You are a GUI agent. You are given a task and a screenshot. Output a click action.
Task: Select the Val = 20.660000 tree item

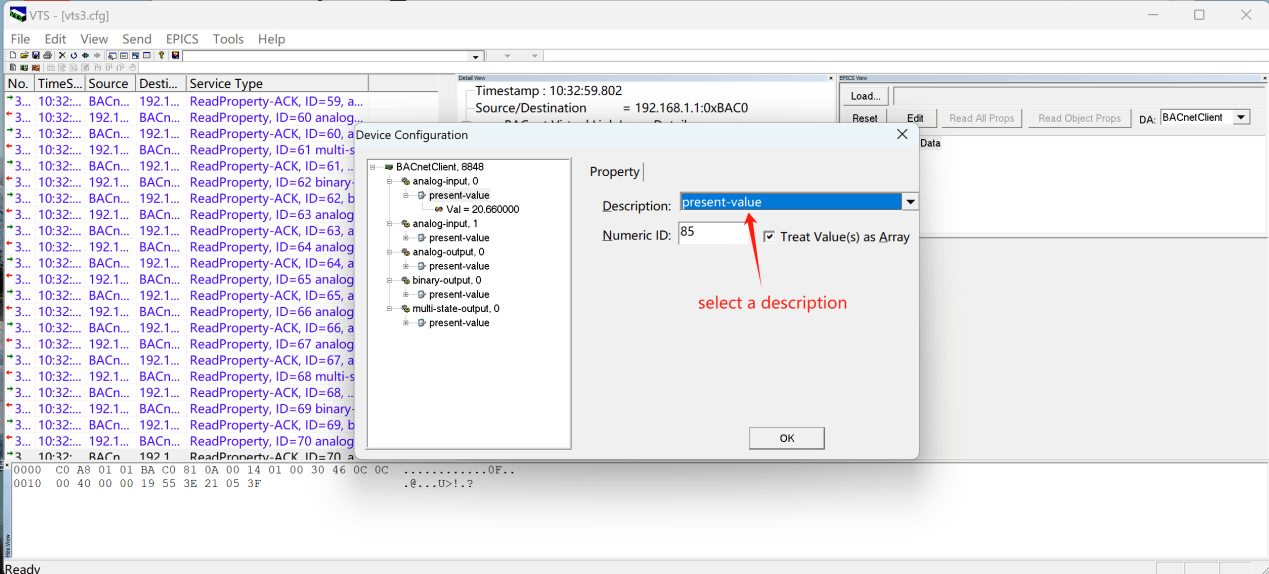pos(483,209)
